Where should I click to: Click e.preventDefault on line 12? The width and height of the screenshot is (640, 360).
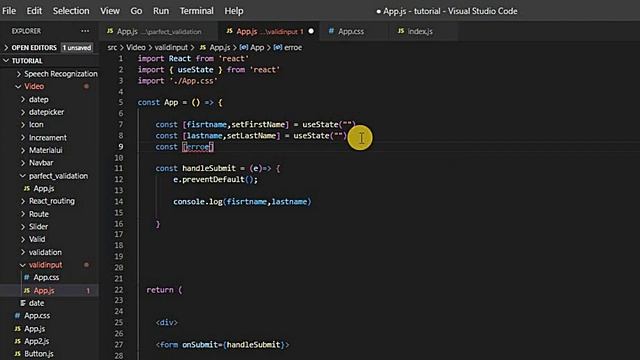tap(209, 180)
